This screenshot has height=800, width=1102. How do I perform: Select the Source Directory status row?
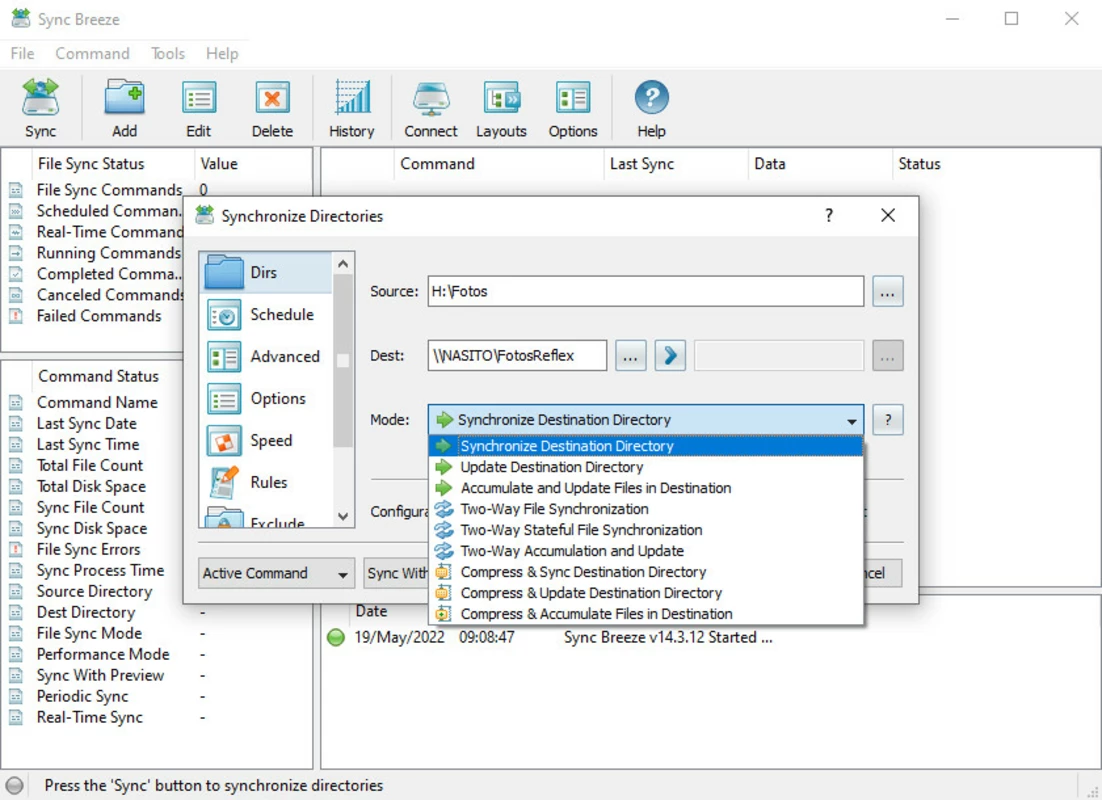coord(94,592)
